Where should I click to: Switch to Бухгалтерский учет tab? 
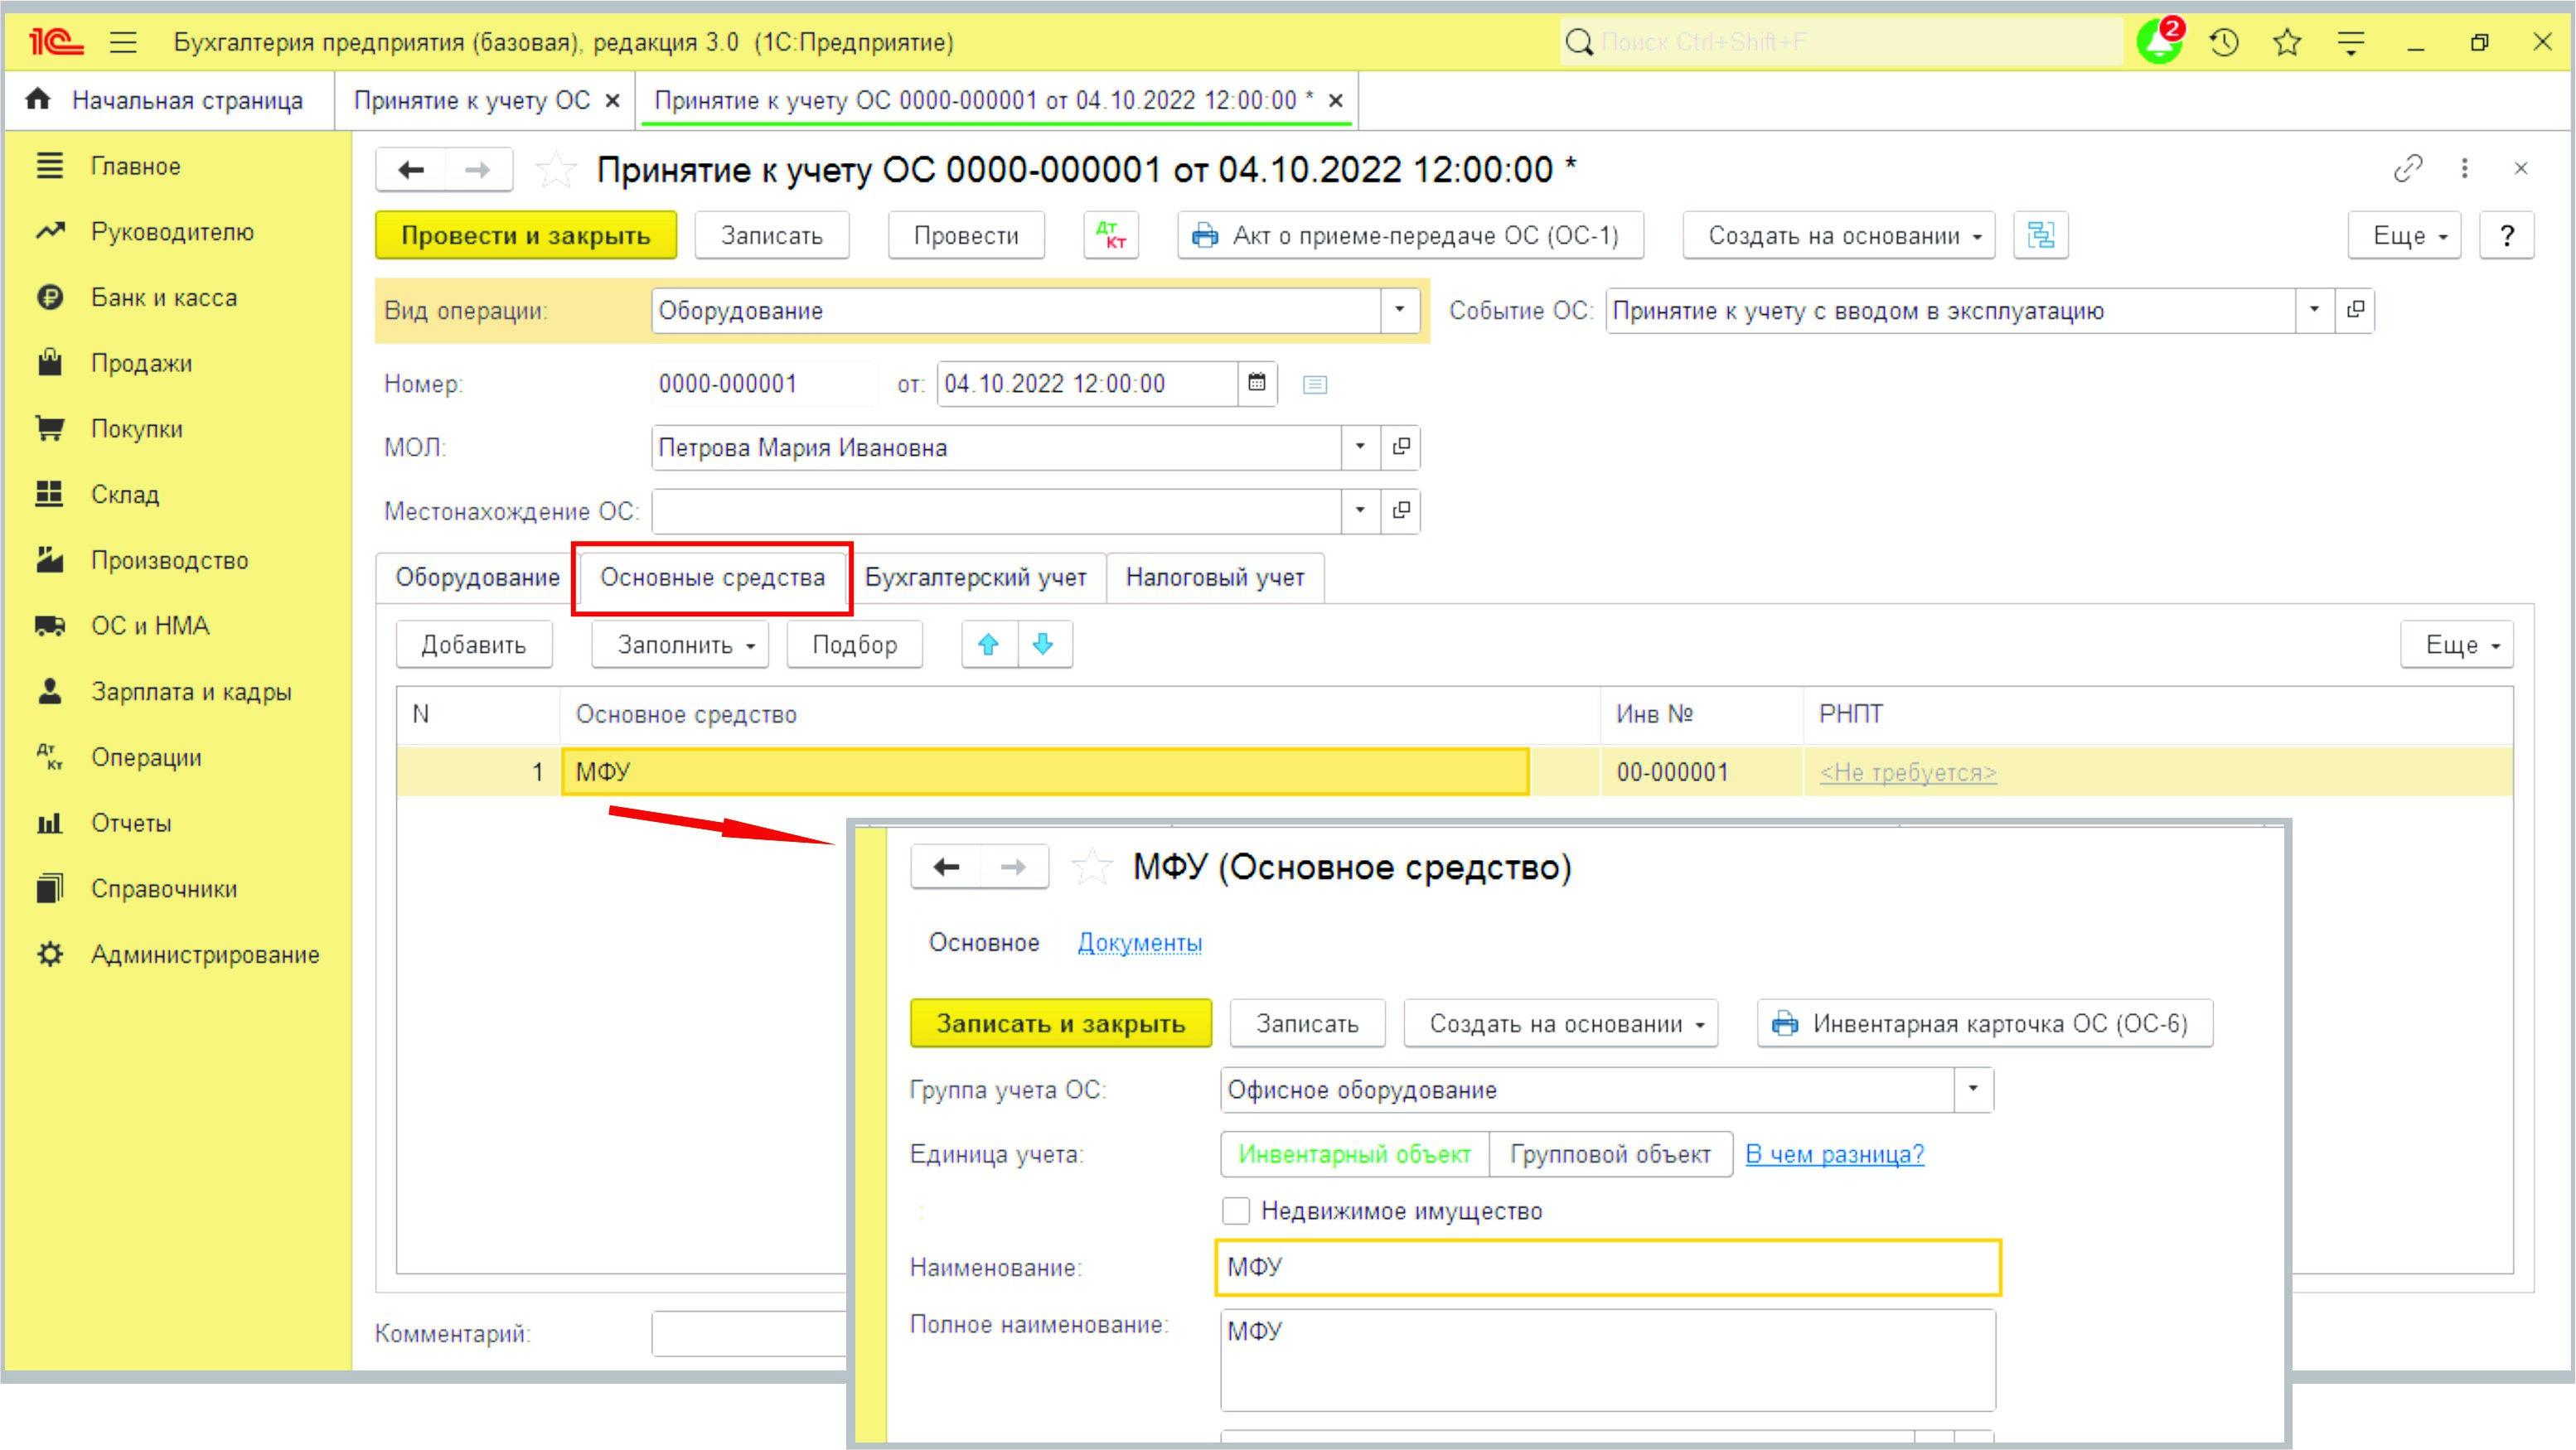pos(975,577)
